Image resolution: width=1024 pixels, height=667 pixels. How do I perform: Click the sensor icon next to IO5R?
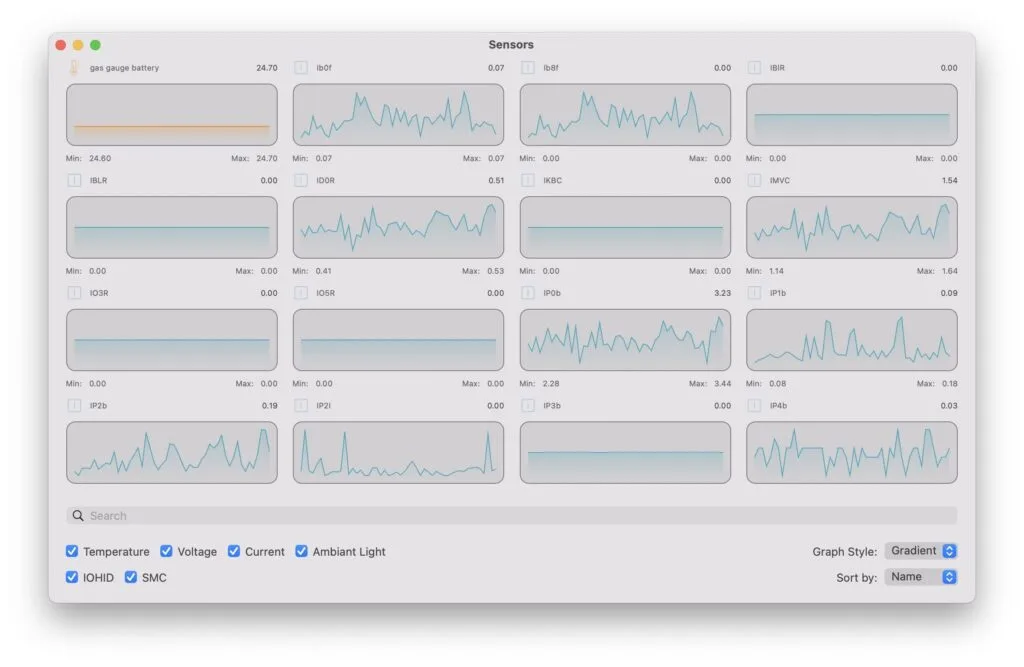(x=300, y=293)
